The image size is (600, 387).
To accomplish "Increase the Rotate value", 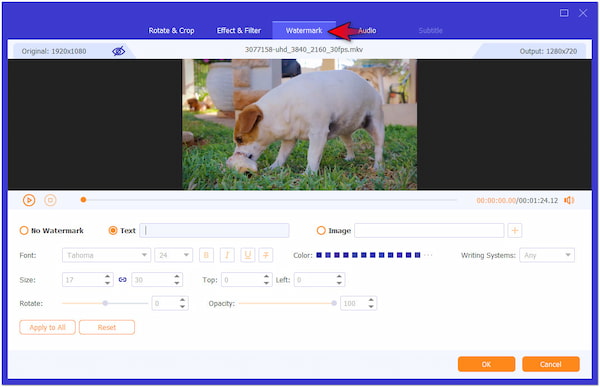I will click(183, 300).
